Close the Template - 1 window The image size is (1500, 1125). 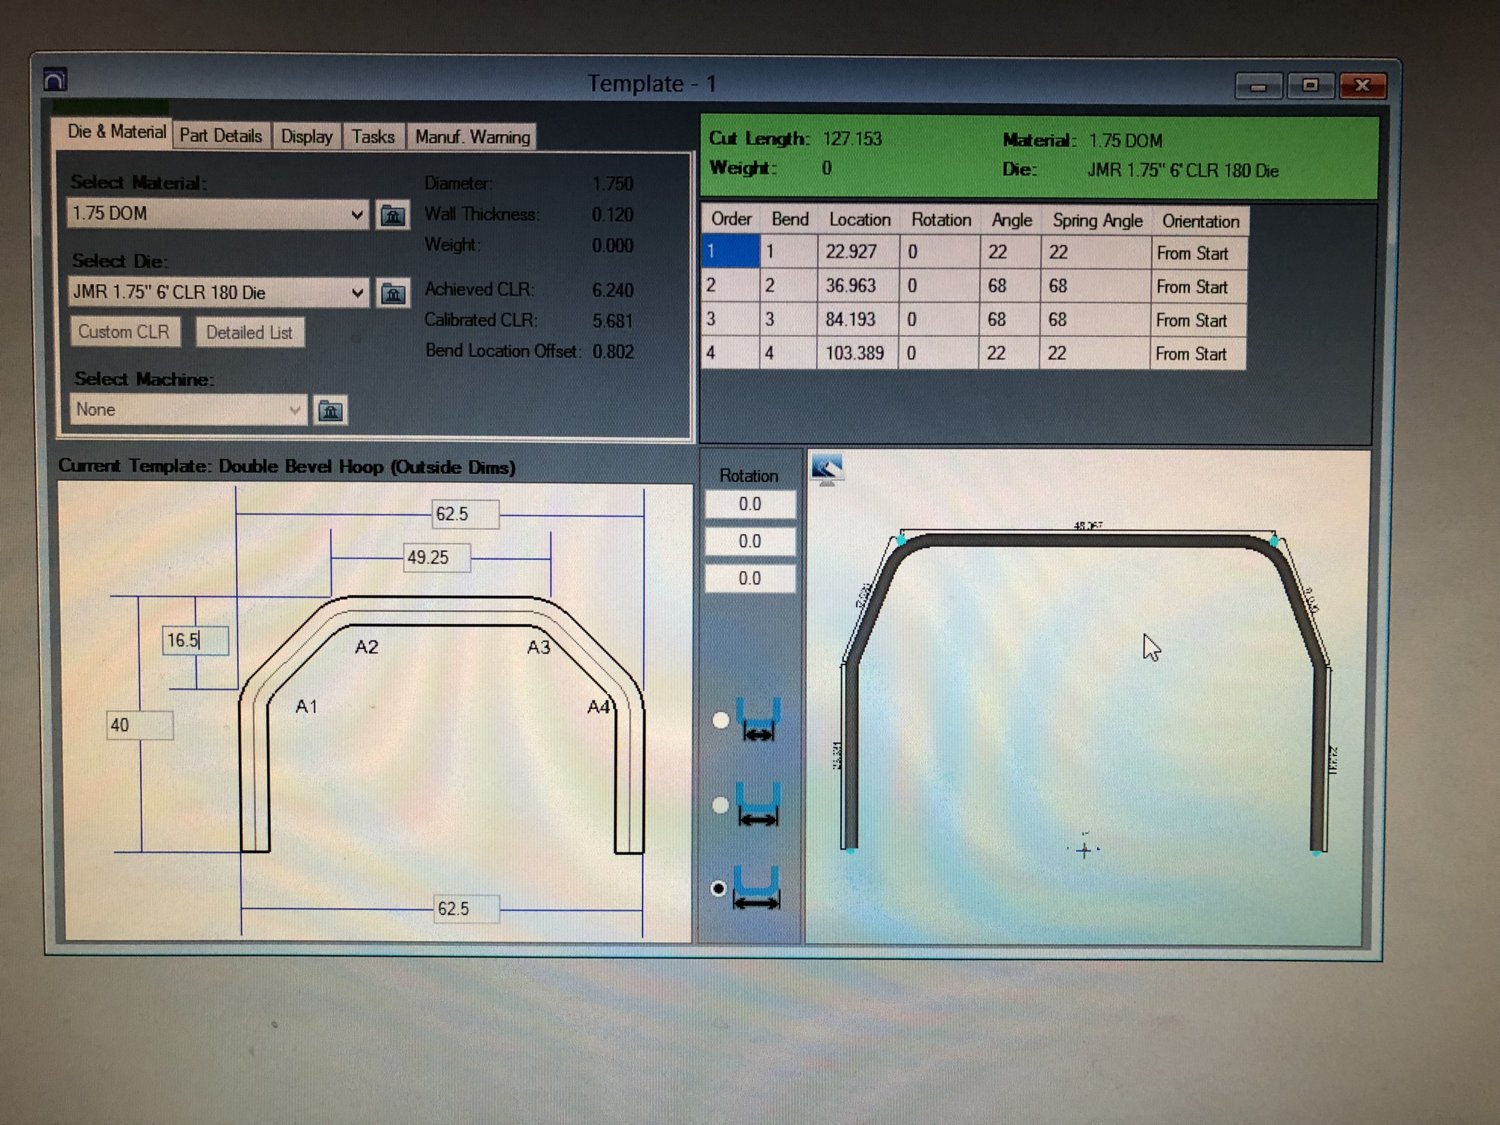tap(1362, 86)
